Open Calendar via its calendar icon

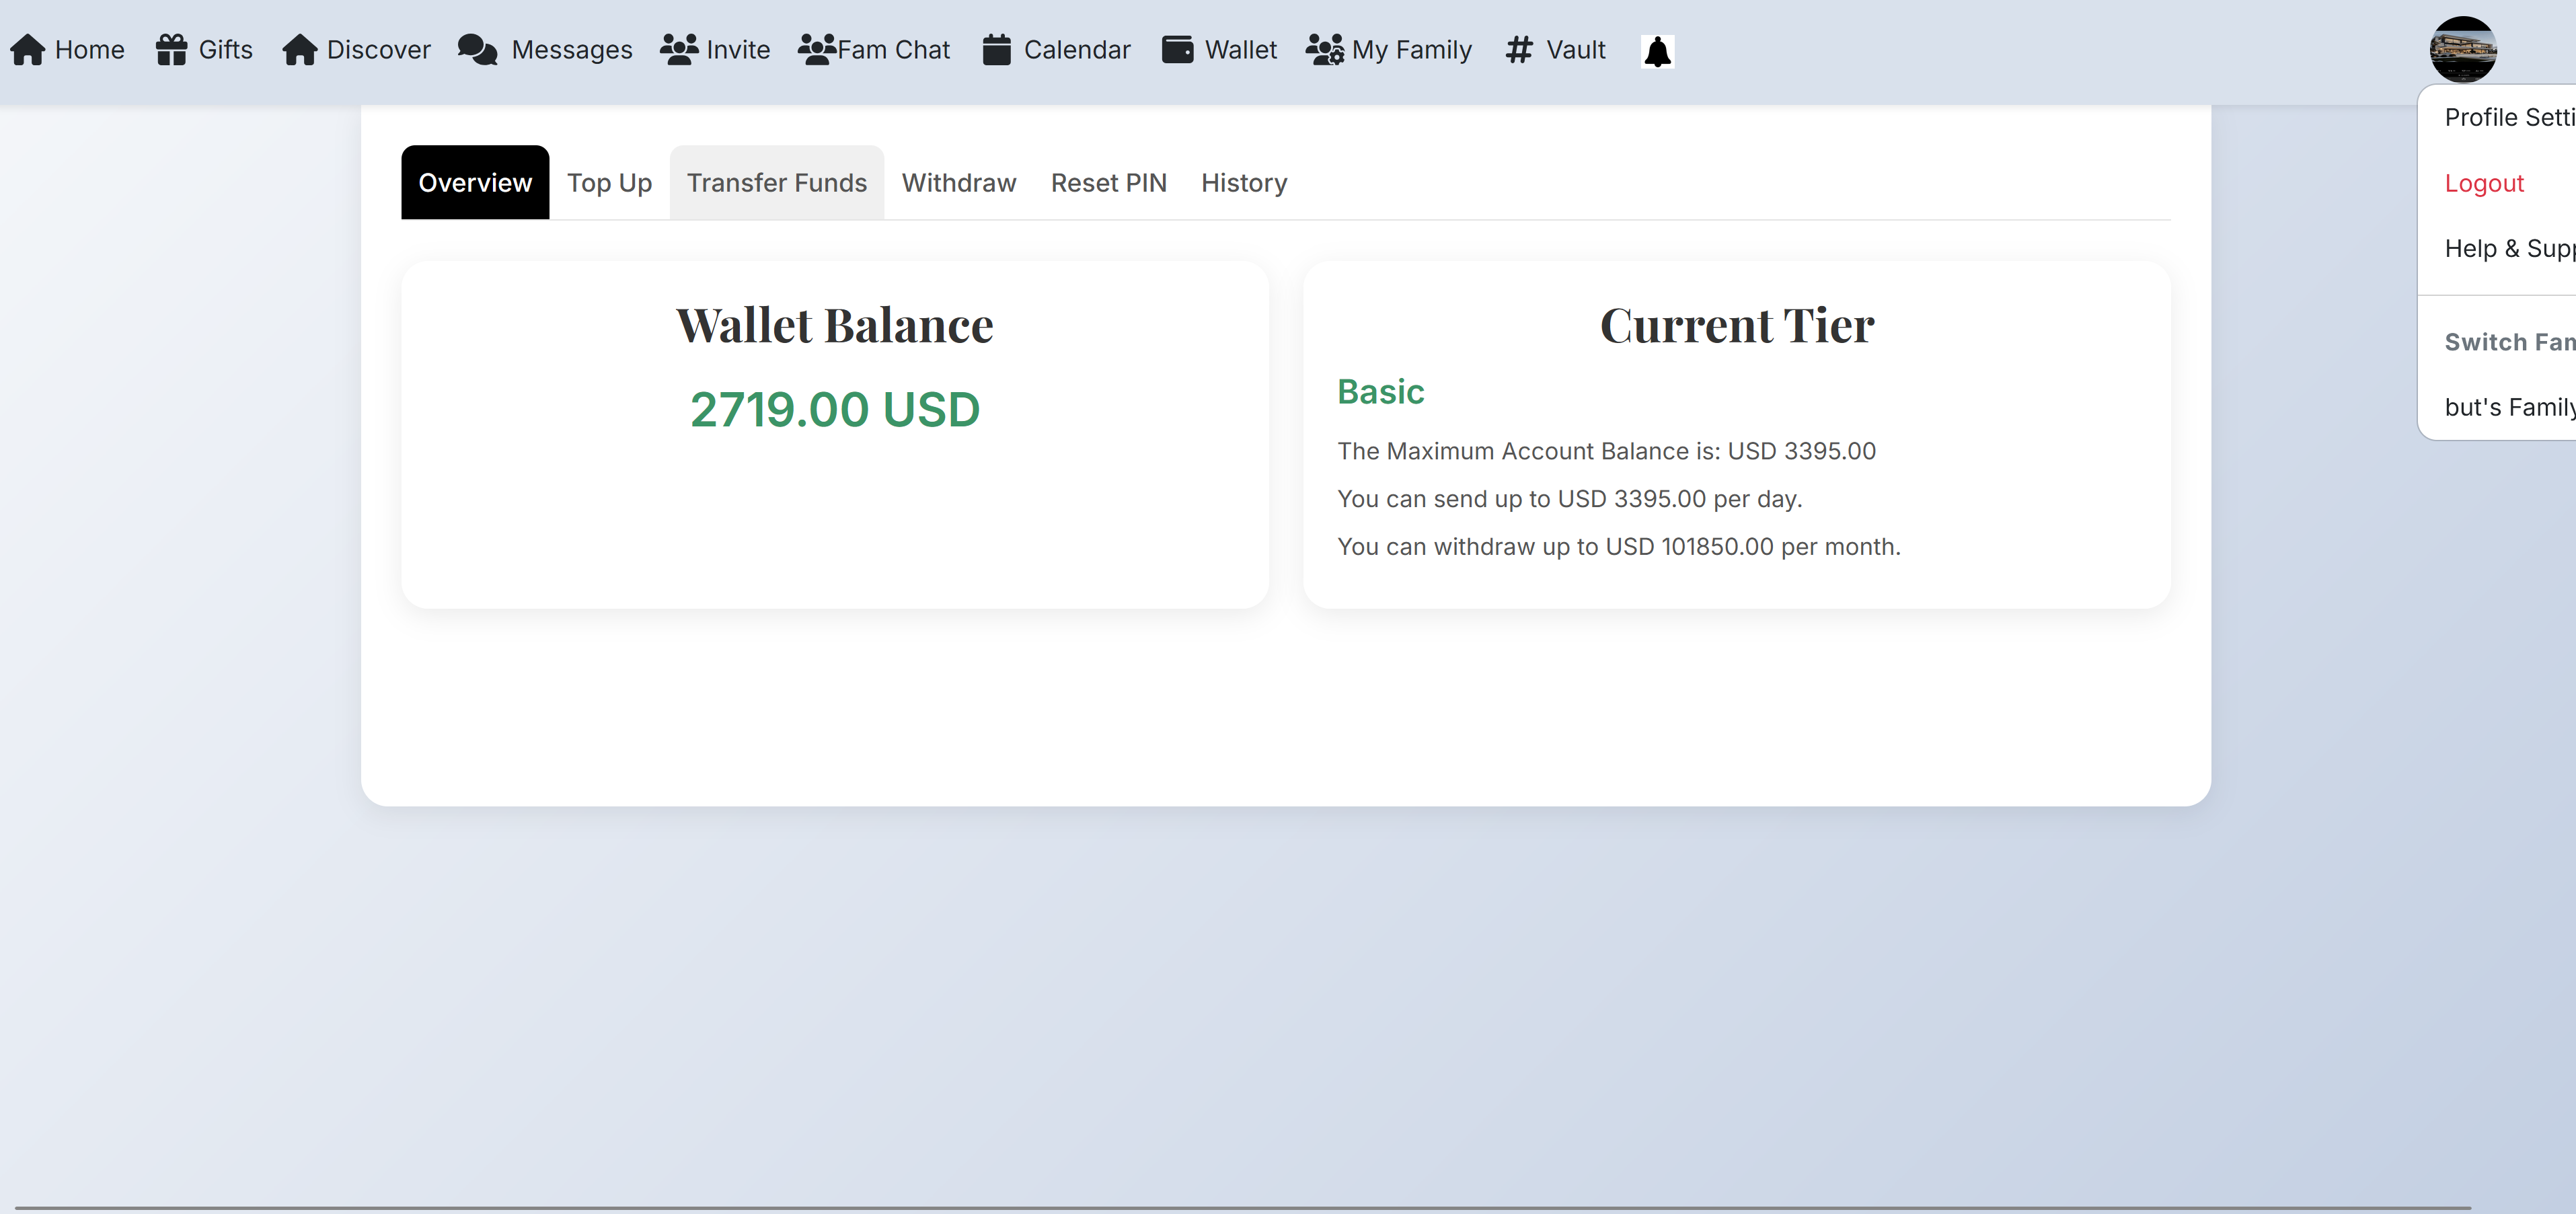point(996,50)
